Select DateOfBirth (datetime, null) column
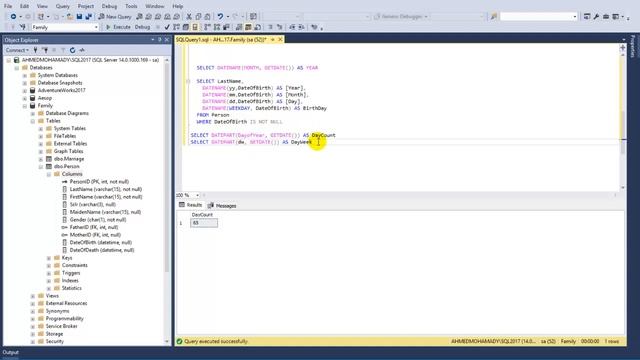Image resolution: width=640 pixels, height=360 pixels. pyautogui.click(x=100, y=242)
